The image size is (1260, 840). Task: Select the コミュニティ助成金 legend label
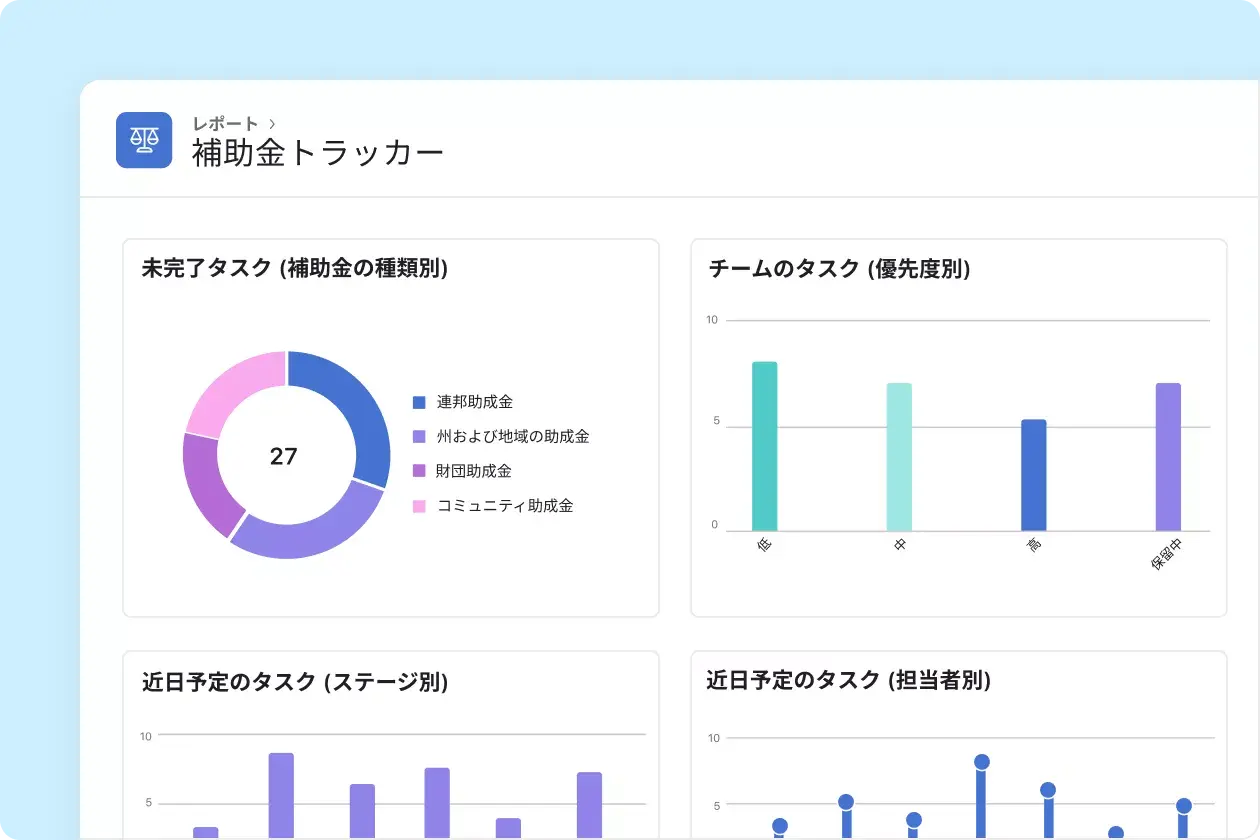click(x=505, y=506)
